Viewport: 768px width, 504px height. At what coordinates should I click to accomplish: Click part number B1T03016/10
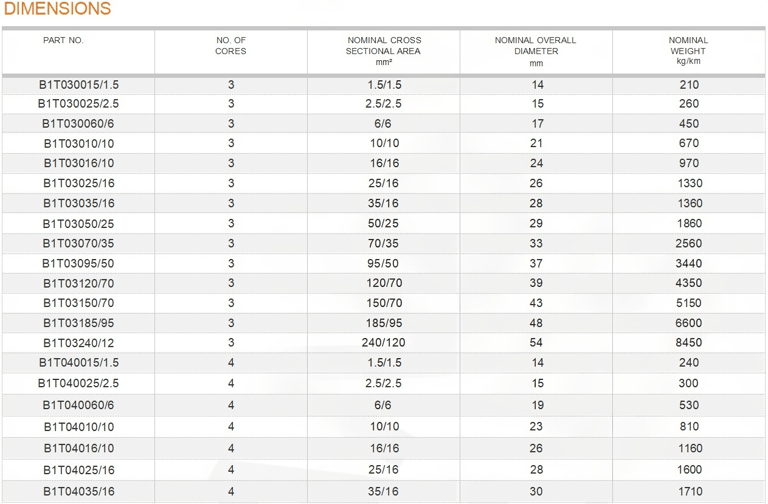pos(79,163)
